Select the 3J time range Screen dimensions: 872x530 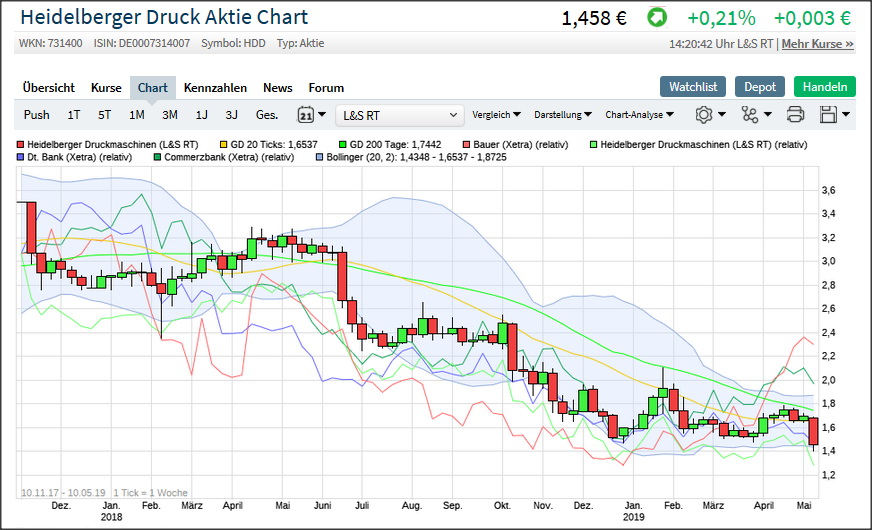click(x=231, y=115)
